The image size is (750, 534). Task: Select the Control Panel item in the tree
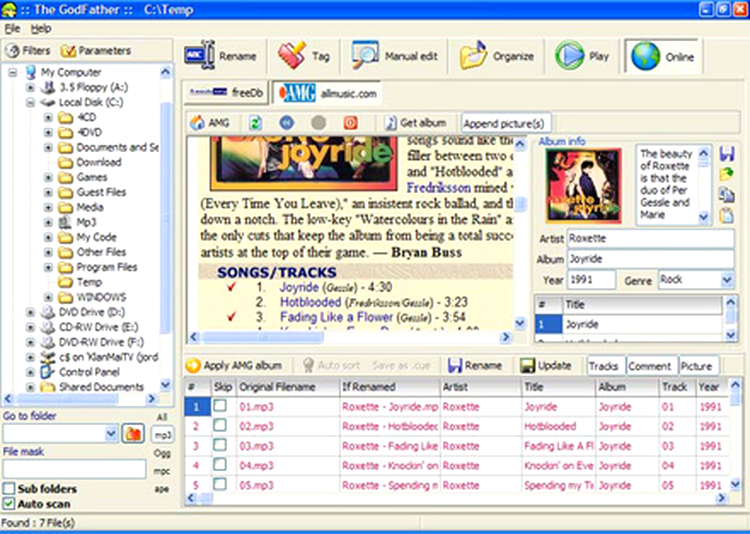tap(89, 372)
